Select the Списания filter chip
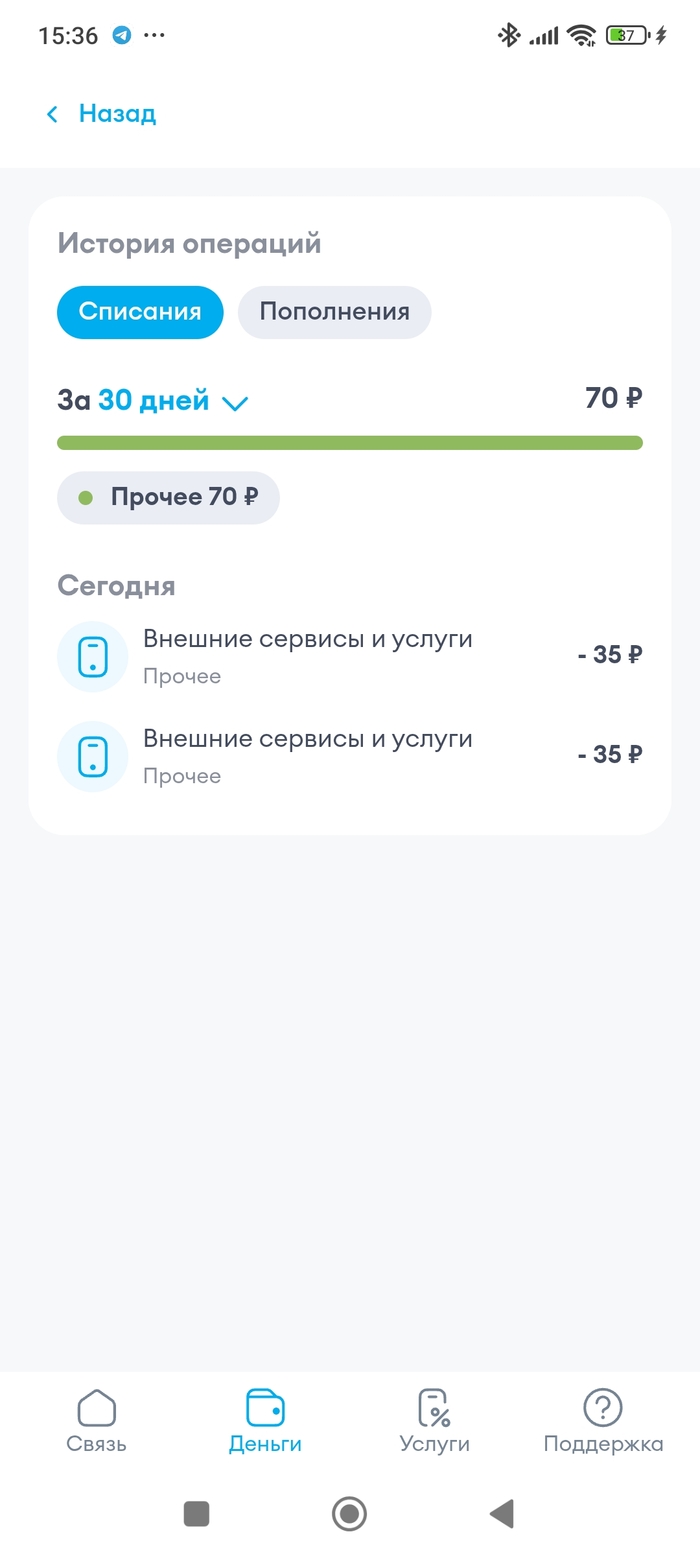Viewport: 700px width, 1556px height. point(140,312)
